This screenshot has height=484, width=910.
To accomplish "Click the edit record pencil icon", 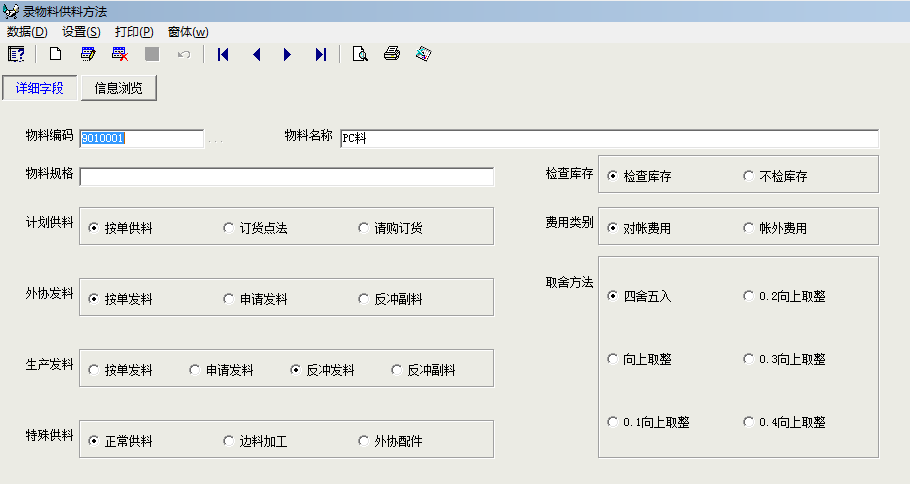I will (x=88, y=54).
